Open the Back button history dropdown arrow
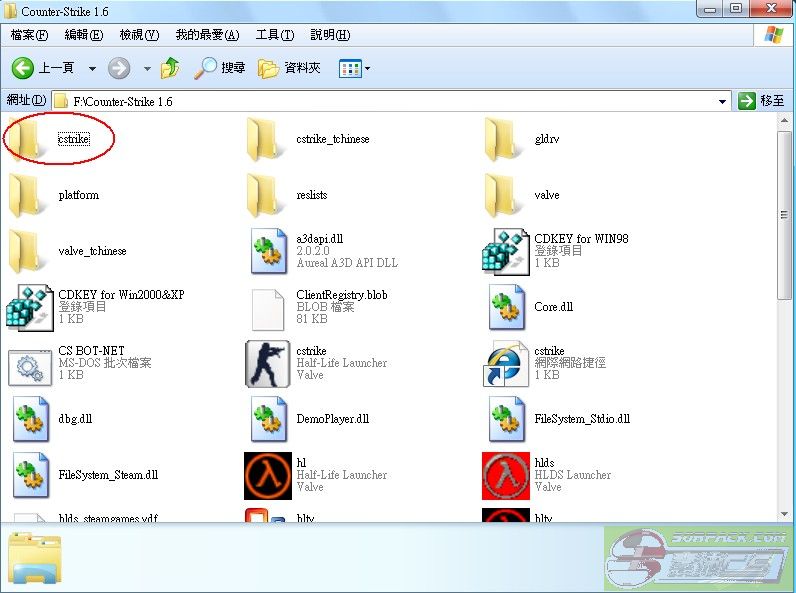The width and height of the screenshot is (796, 593). pyautogui.click(x=92, y=68)
